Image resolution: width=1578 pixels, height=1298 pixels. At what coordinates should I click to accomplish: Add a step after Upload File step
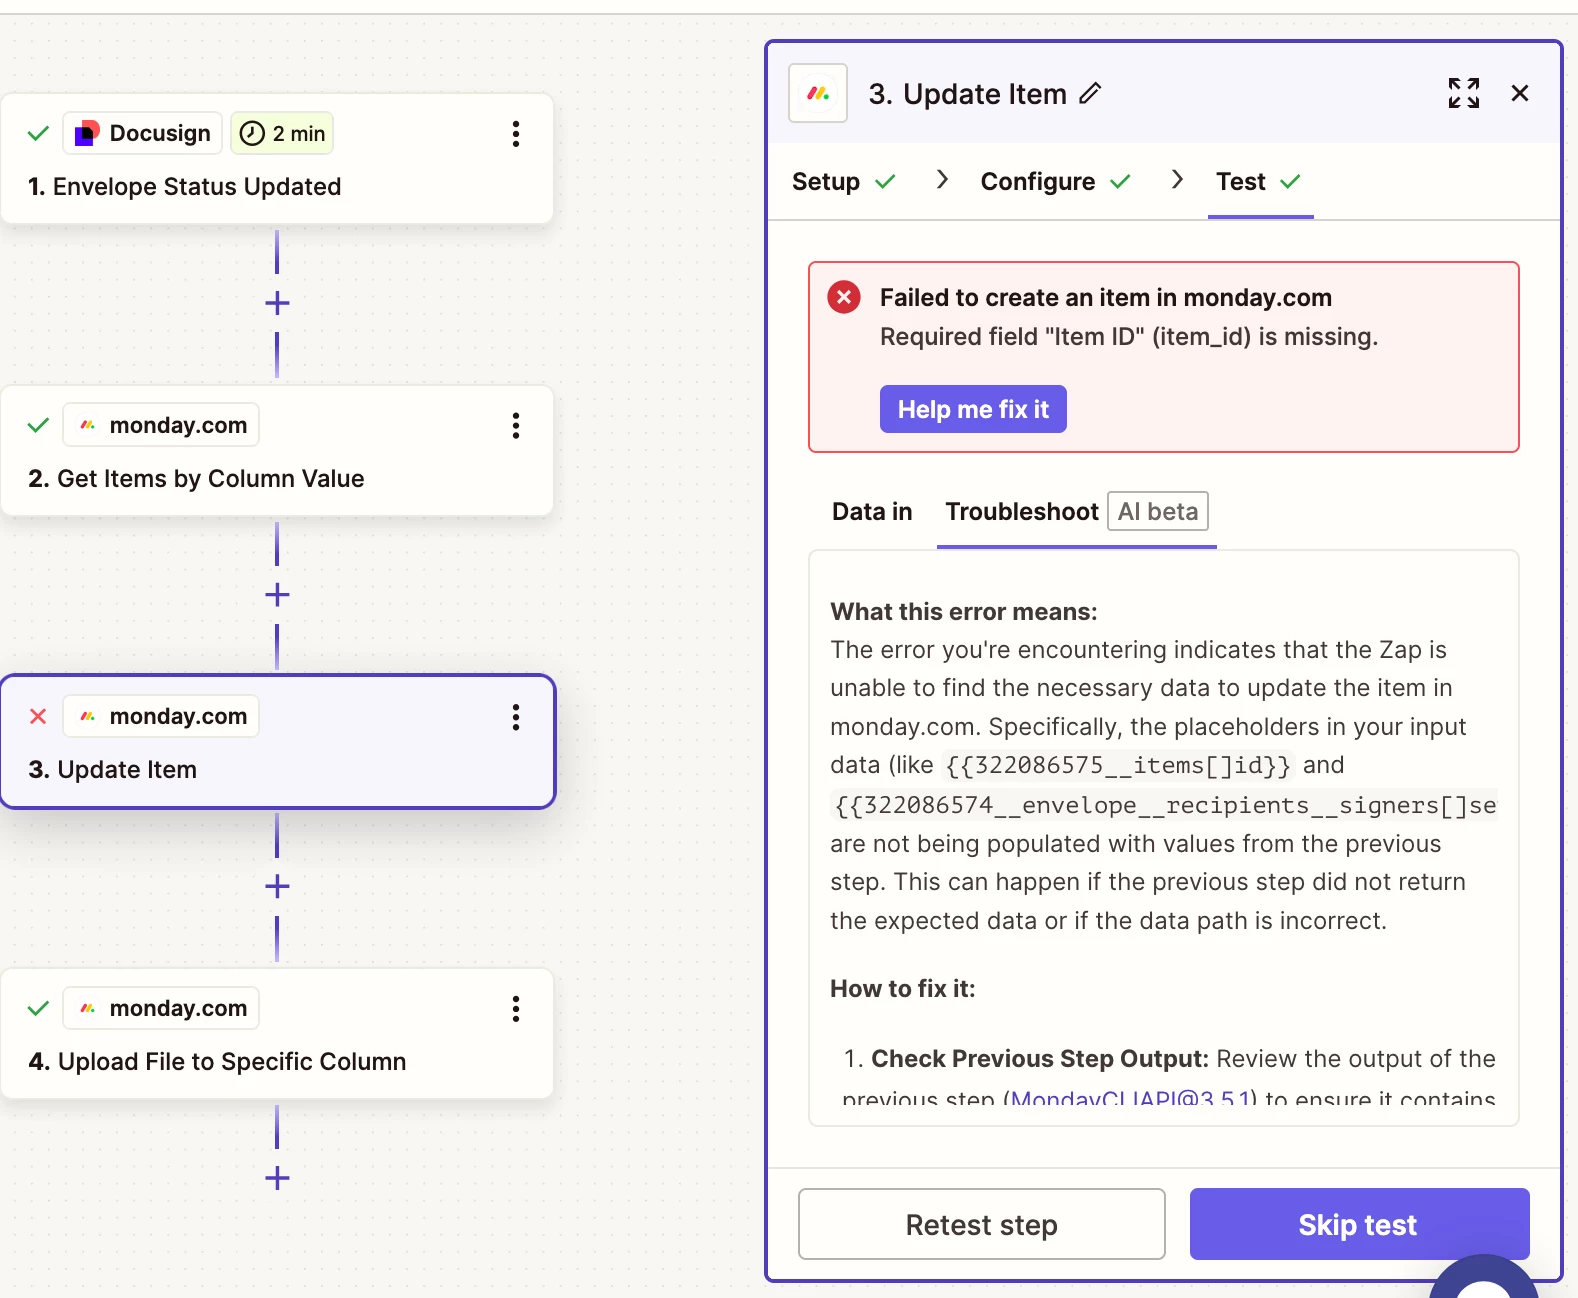point(277,1178)
